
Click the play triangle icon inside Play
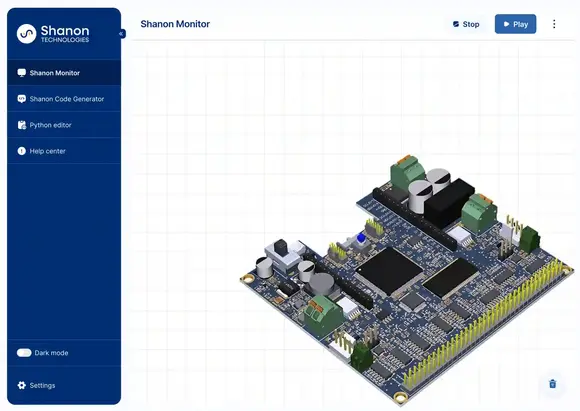[x=506, y=24]
